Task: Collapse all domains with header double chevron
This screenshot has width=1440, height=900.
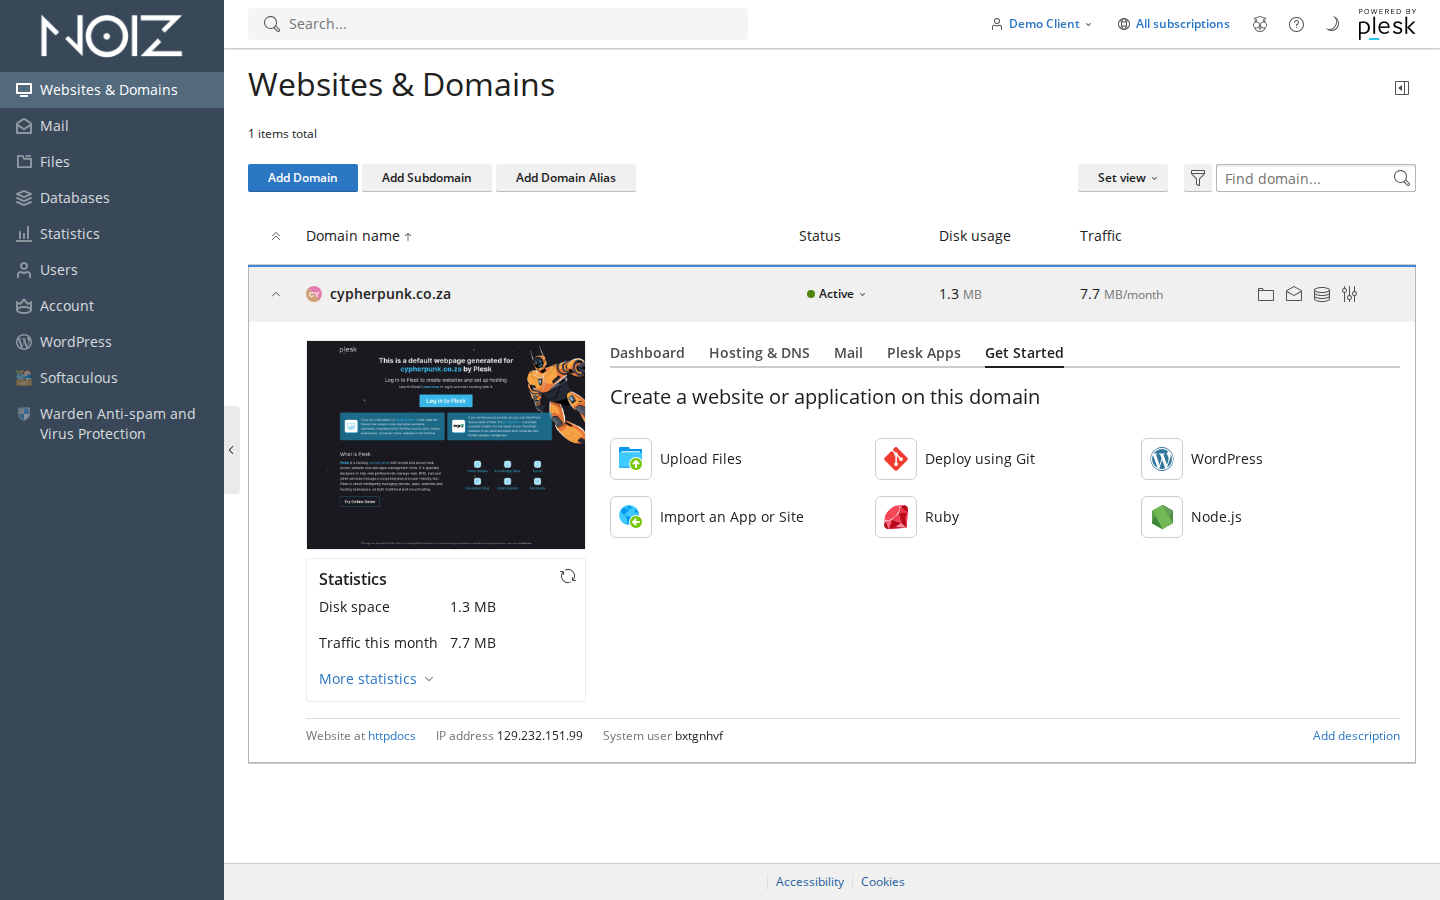Action: pos(276,236)
